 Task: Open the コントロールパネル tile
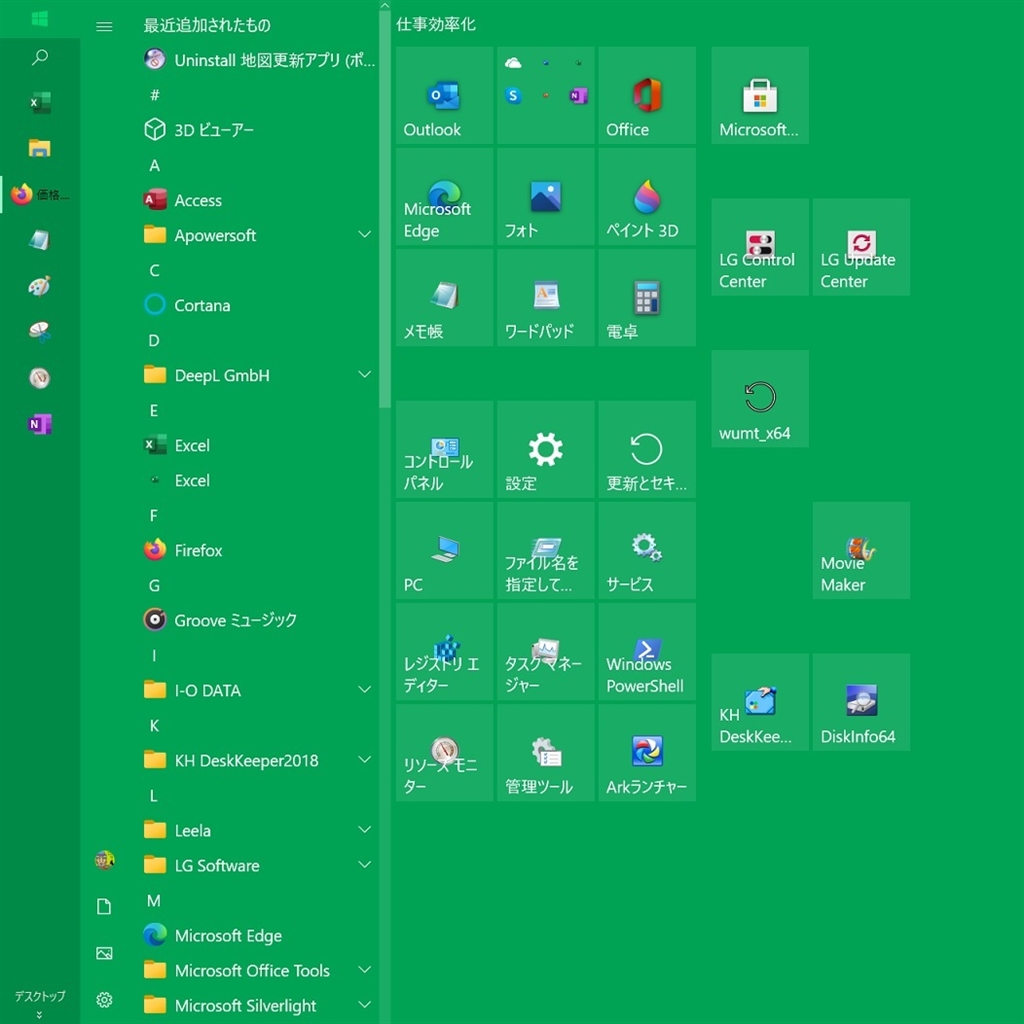click(444, 449)
